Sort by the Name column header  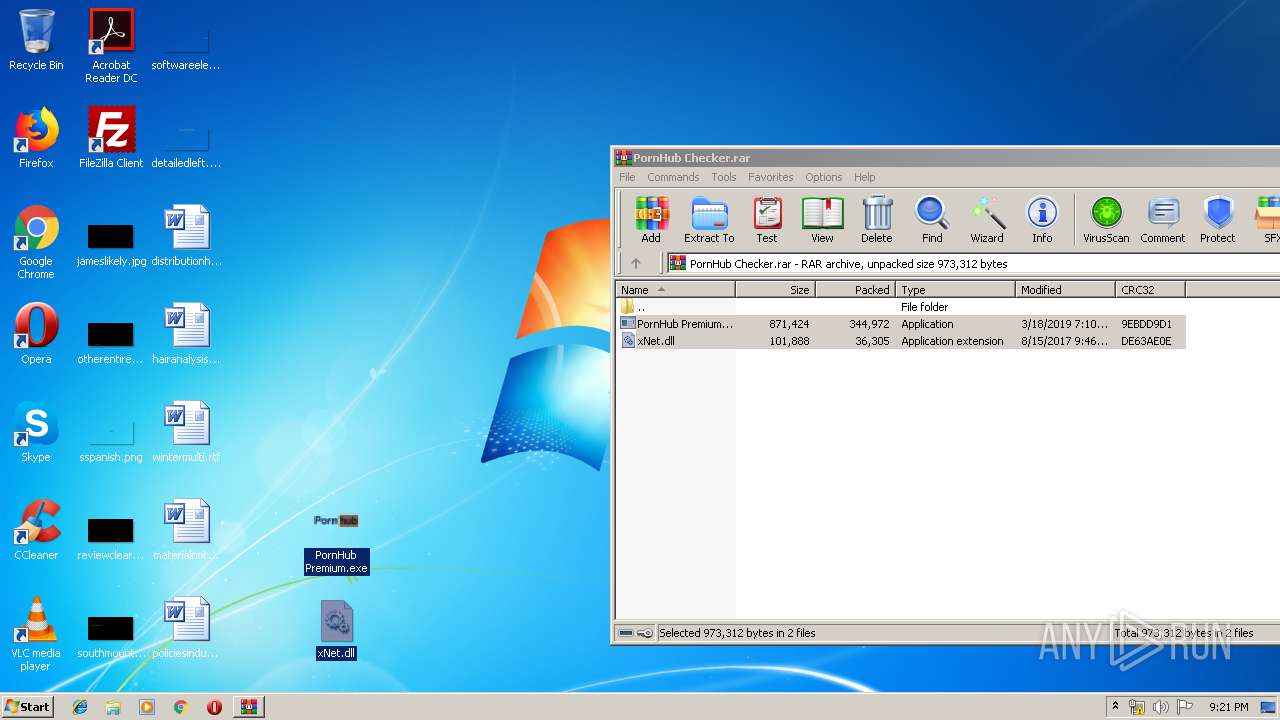pyautogui.click(x=676, y=290)
